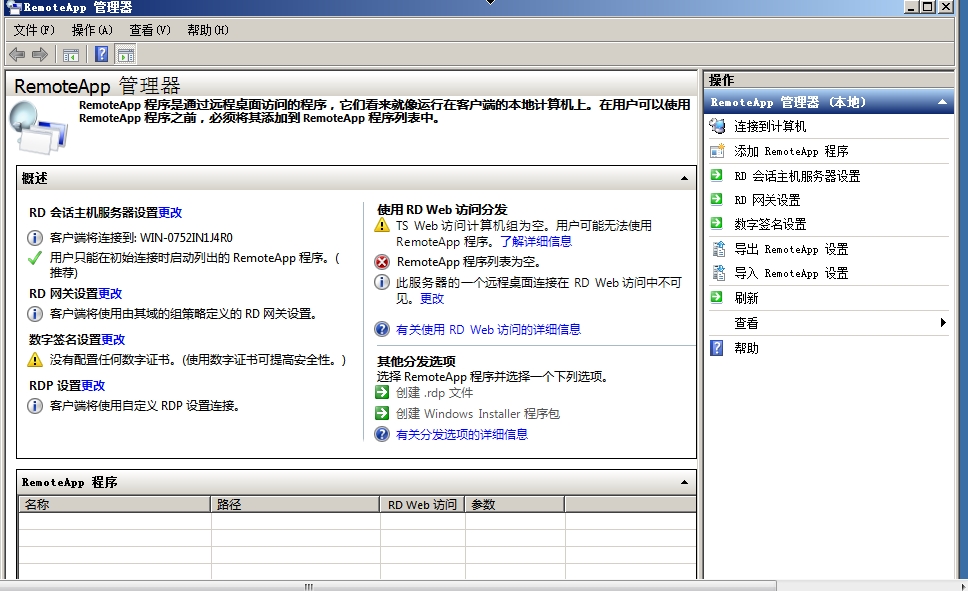
Task: Open 有关分发选项的详细信息 link
Action: (x=462, y=434)
